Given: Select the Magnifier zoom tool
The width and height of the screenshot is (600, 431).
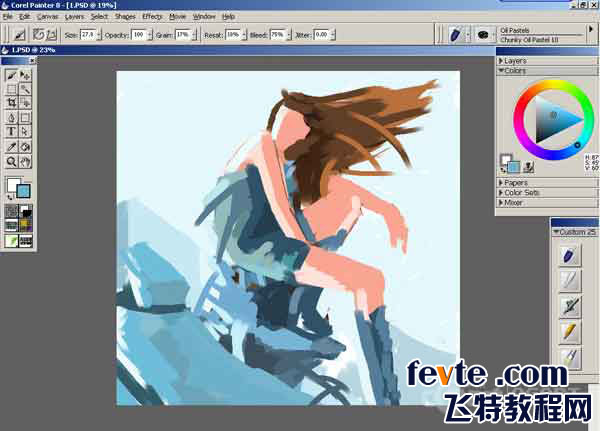Looking at the screenshot, I should click(x=11, y=161).
